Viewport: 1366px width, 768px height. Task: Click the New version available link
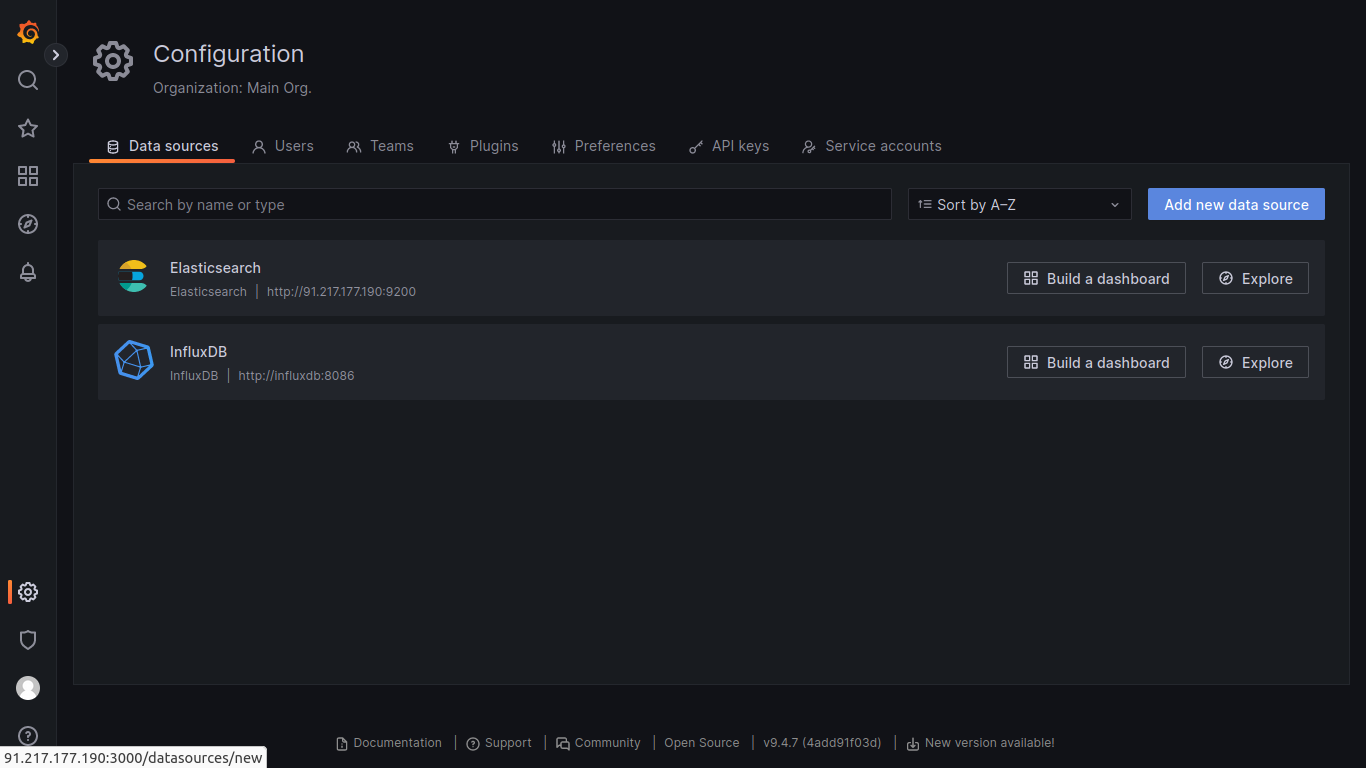(980, 743)
